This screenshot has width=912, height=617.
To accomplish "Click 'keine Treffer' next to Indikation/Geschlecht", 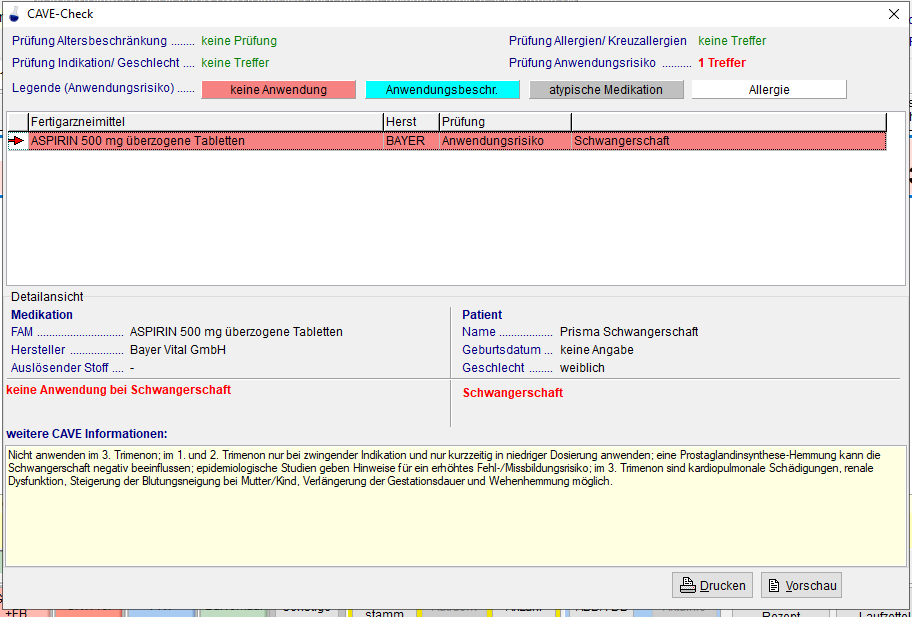I will pyautogui.click(x=235, y=63).
